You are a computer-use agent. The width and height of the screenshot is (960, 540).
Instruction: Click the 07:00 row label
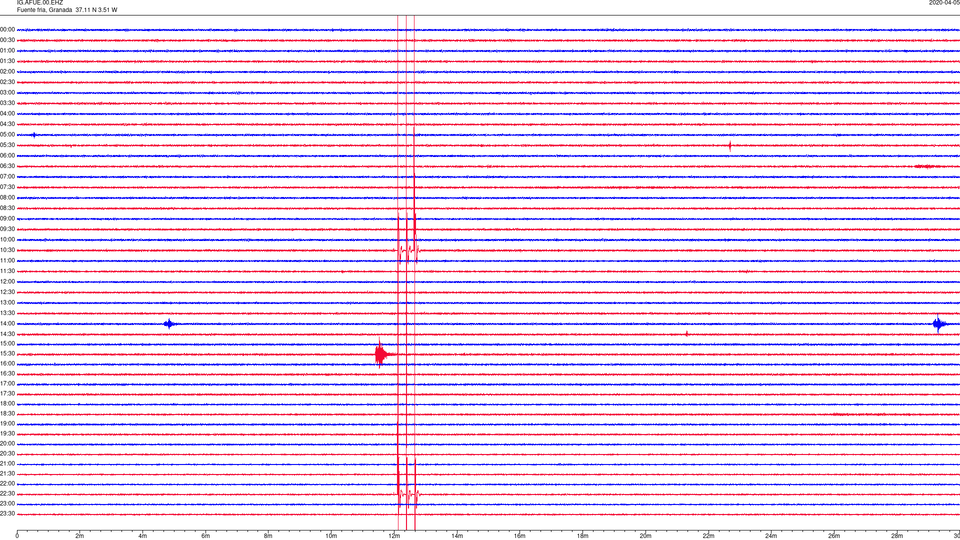pyautogui.click(x=7, y=176)
